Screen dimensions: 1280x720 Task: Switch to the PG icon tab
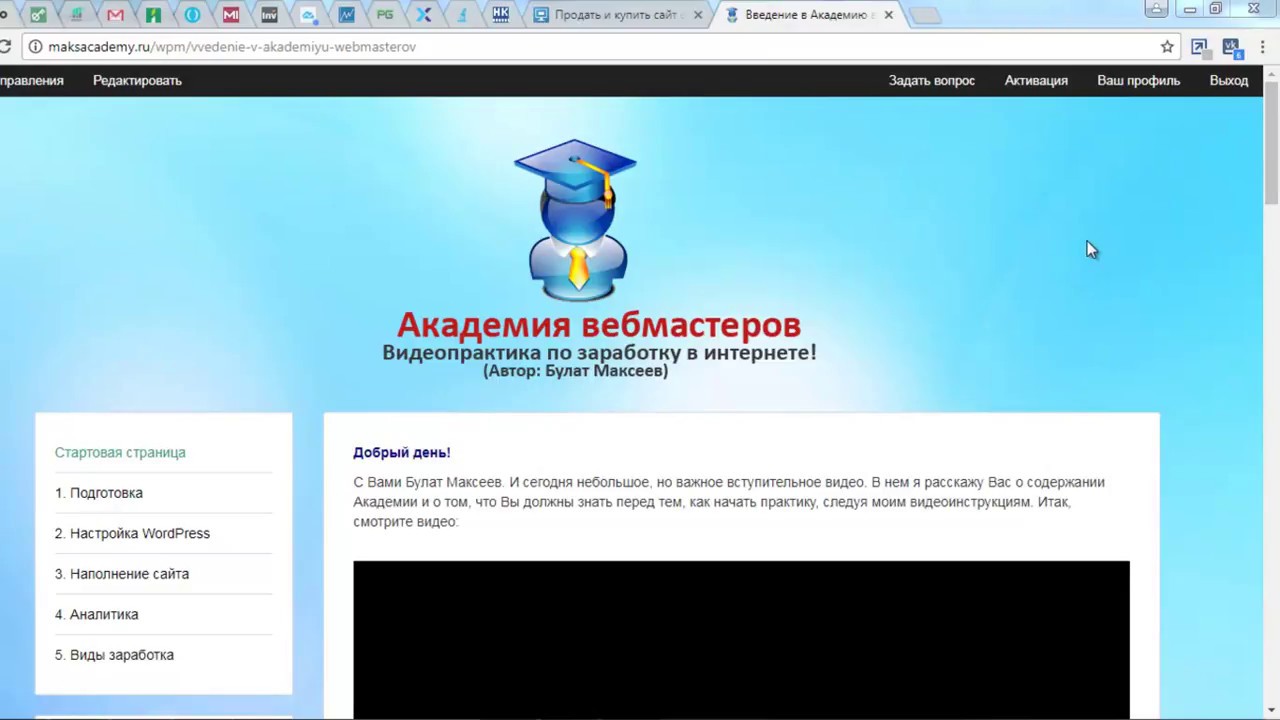(x=385, y=15)
